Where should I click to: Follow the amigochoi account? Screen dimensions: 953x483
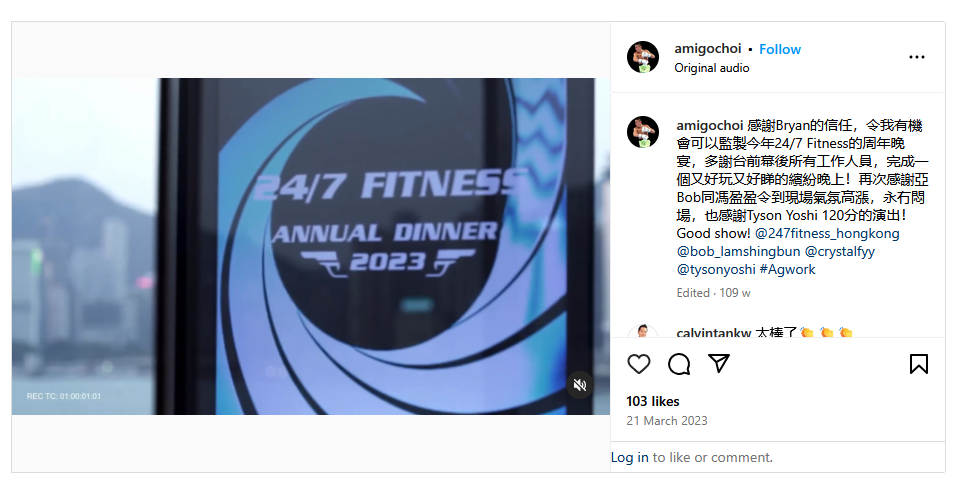[x=780, y=49]
